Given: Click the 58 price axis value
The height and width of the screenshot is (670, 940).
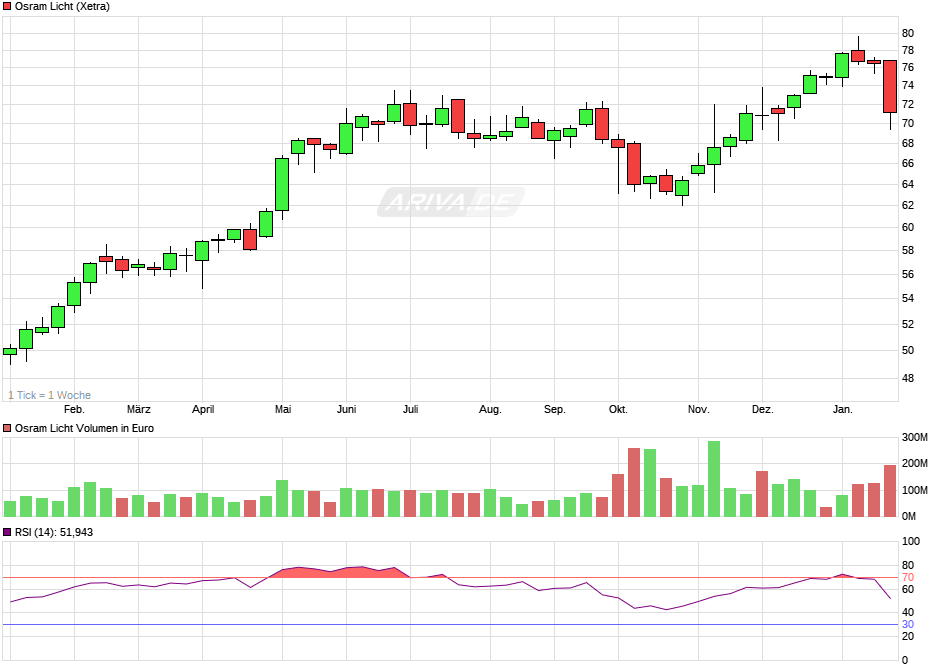Looking at the screenshot, I should [908, 251].
